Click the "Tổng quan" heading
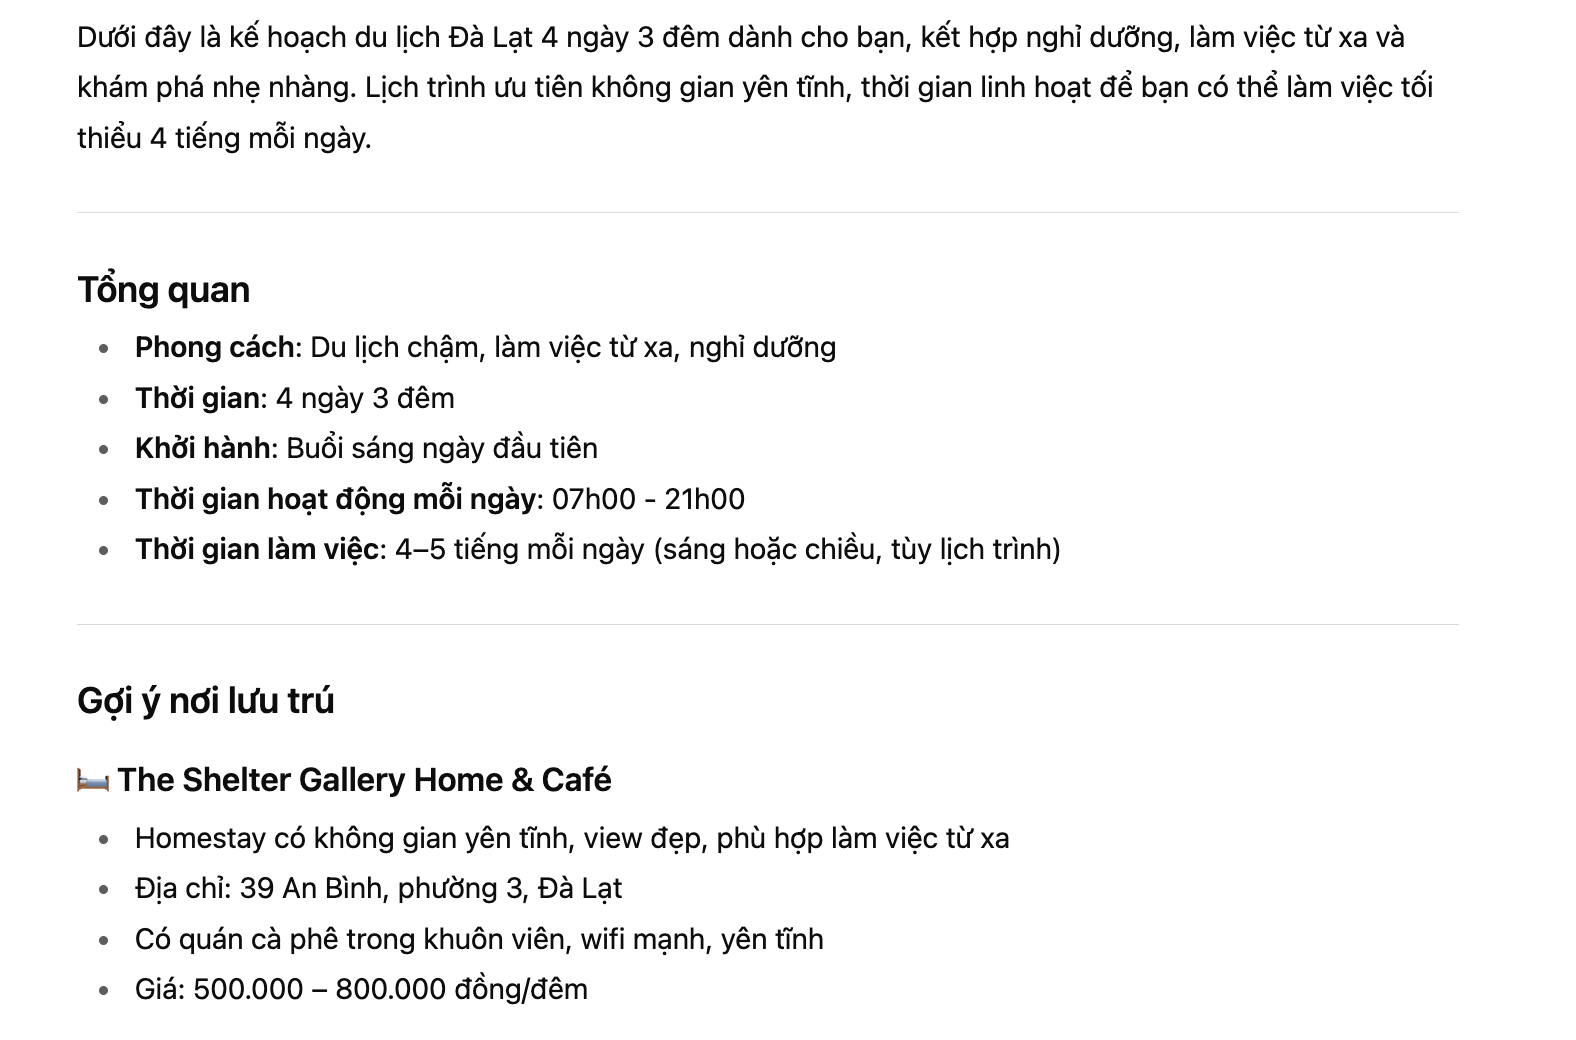The image size is (1576, 1040). 163,290
